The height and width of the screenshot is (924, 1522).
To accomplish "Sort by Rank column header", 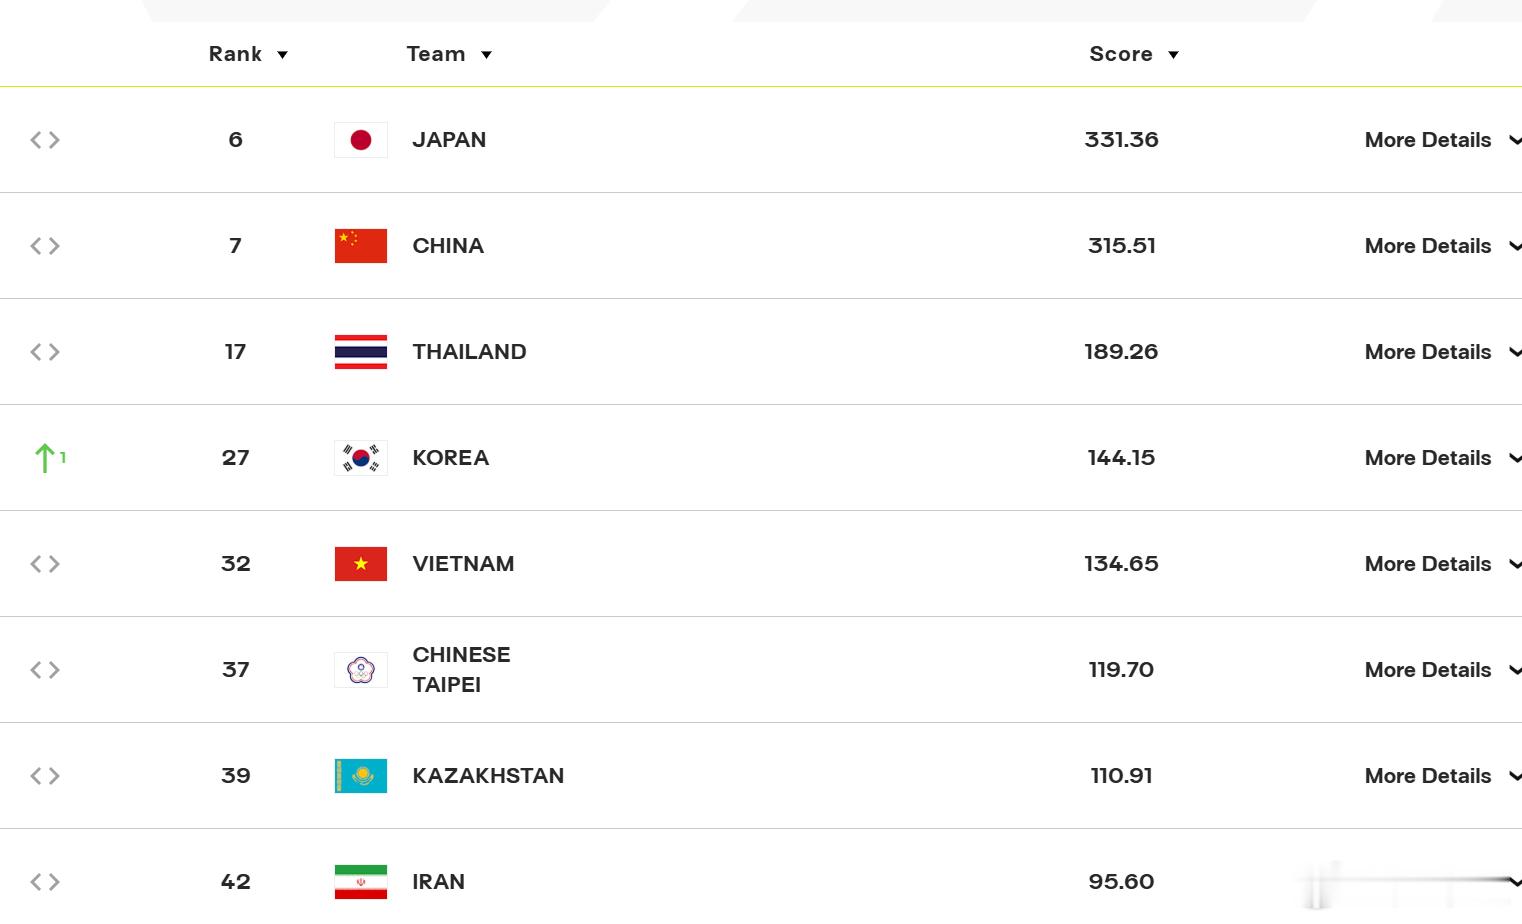I will tap(248, 54).
